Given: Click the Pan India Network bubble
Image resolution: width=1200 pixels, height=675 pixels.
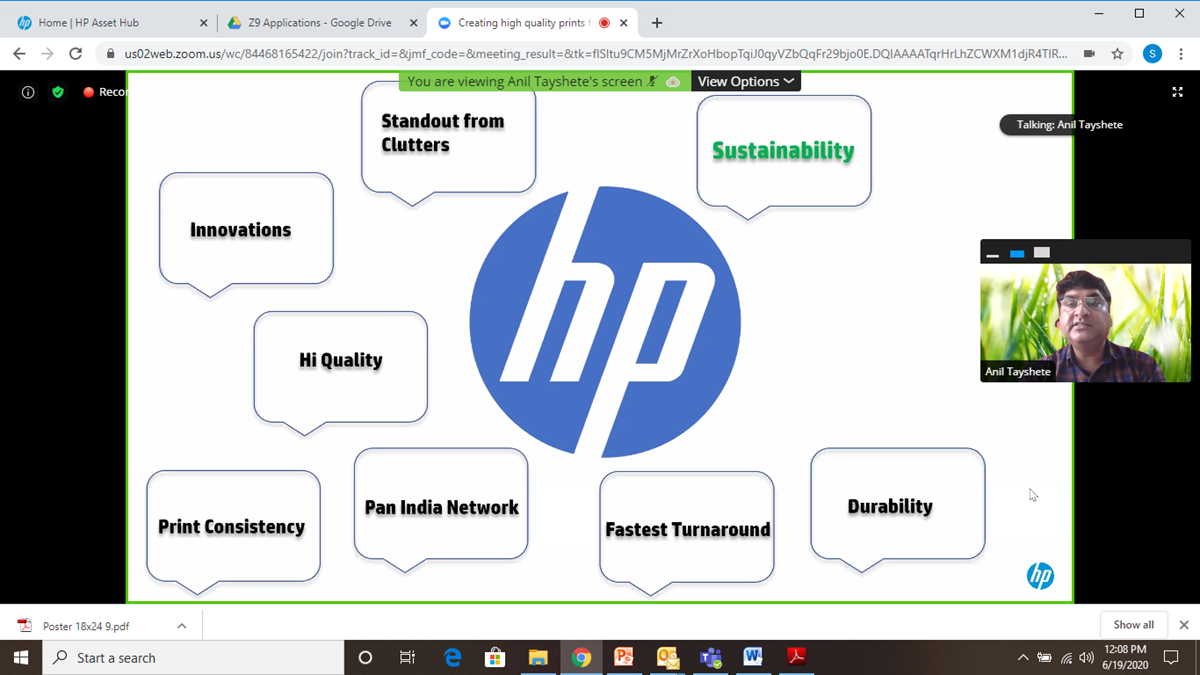Looking at the screenshot, I should 441,510.
